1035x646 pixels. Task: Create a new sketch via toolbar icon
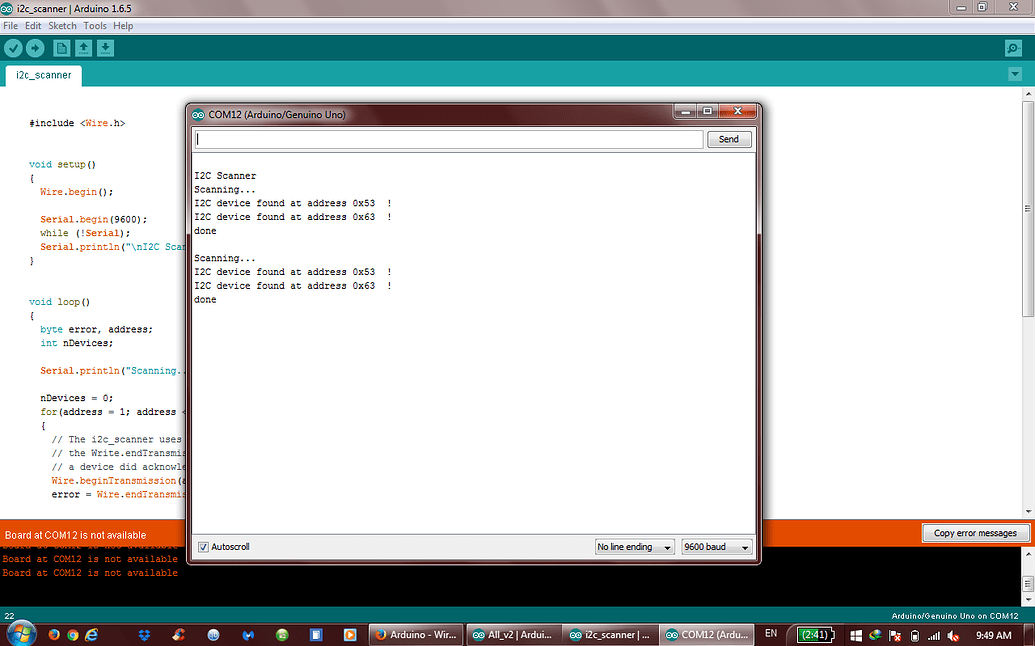click(x=61, y=47)
